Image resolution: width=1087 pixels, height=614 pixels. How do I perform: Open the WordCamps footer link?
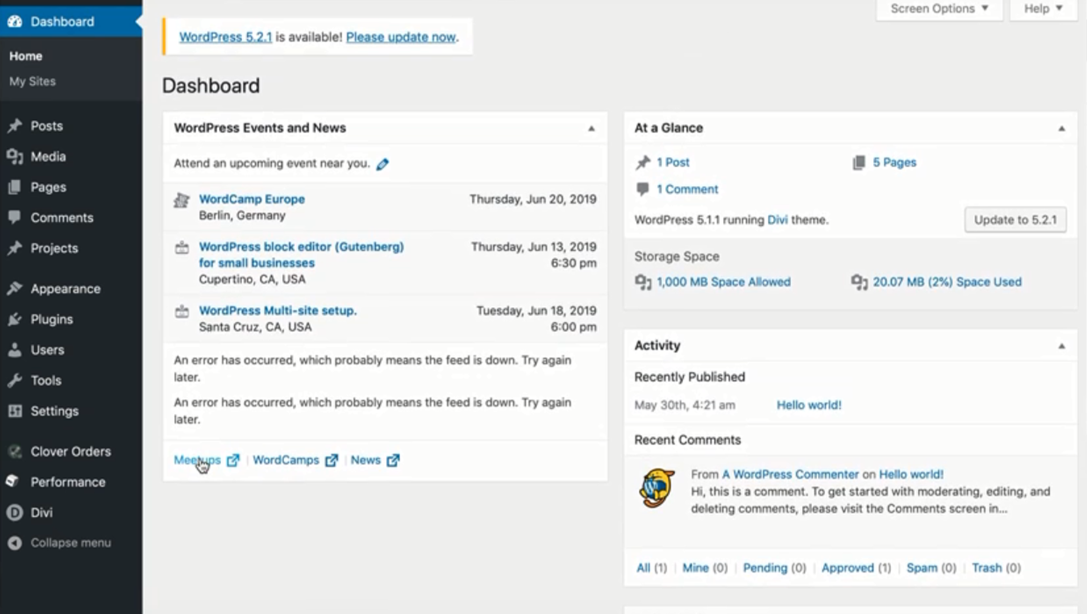[x=286, y=460]
